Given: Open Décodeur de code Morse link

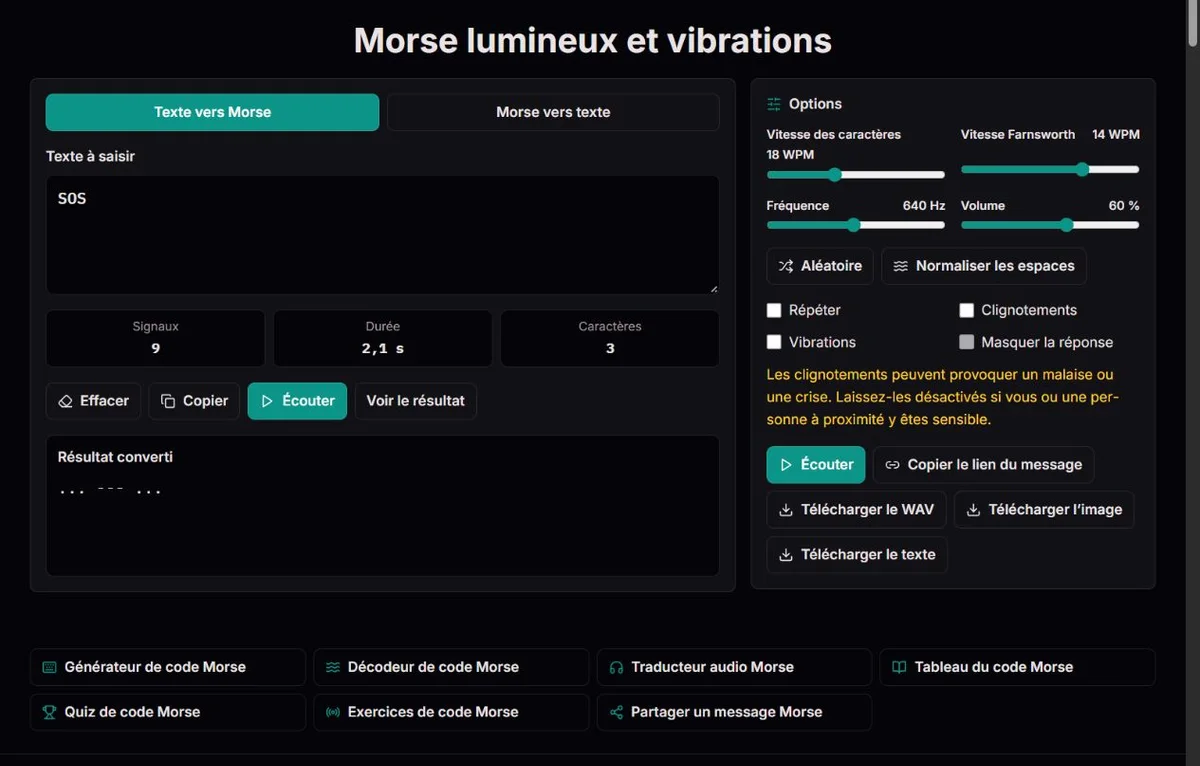Looking at the screenshot, I should pos(451,667).
